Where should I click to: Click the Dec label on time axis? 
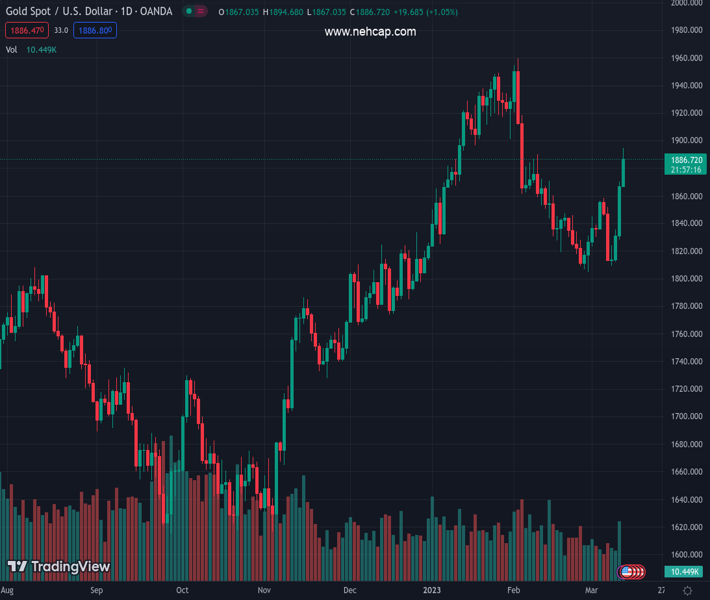pos(349,591)
